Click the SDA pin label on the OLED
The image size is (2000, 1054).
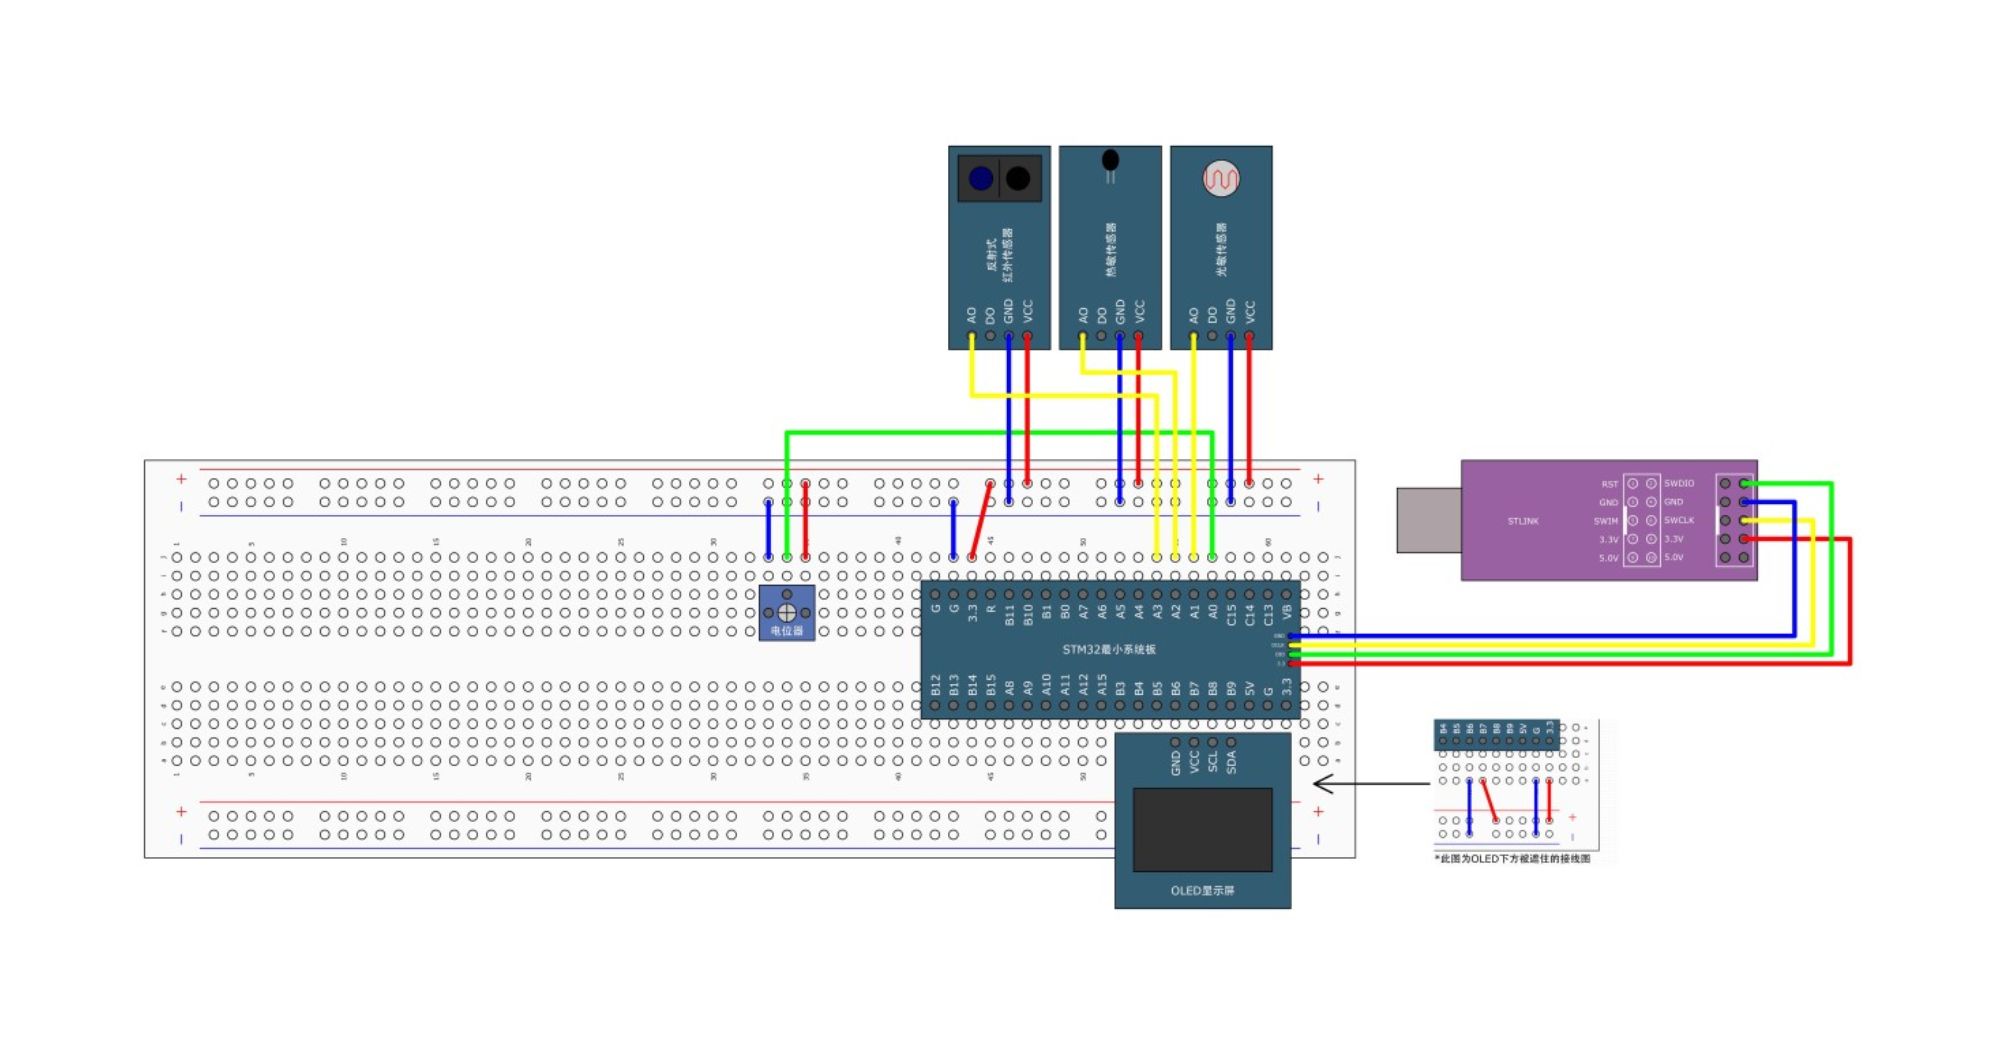click(x=1231, y=761)
